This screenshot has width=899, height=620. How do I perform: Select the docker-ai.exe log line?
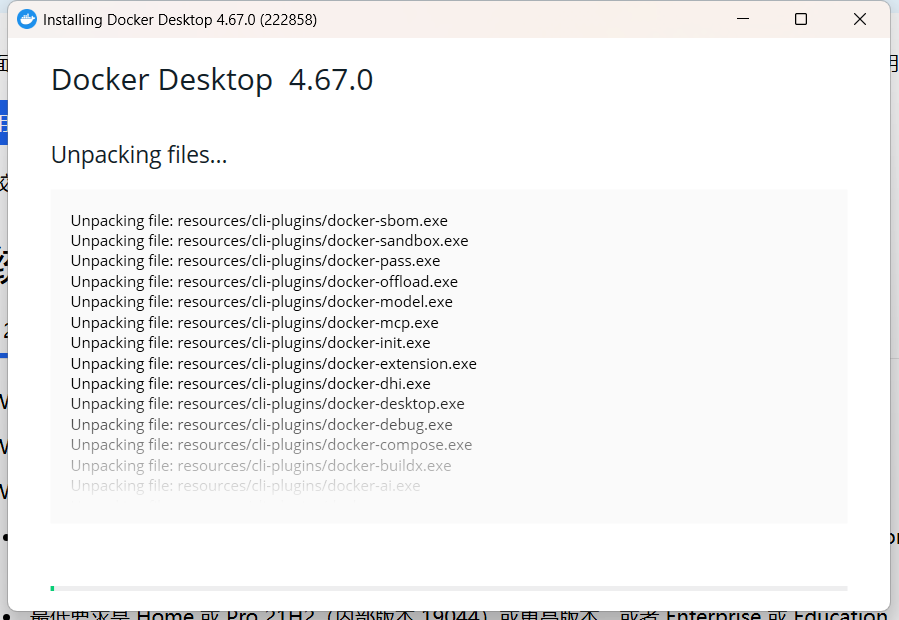pyautogui.click(x=245, y=486)
